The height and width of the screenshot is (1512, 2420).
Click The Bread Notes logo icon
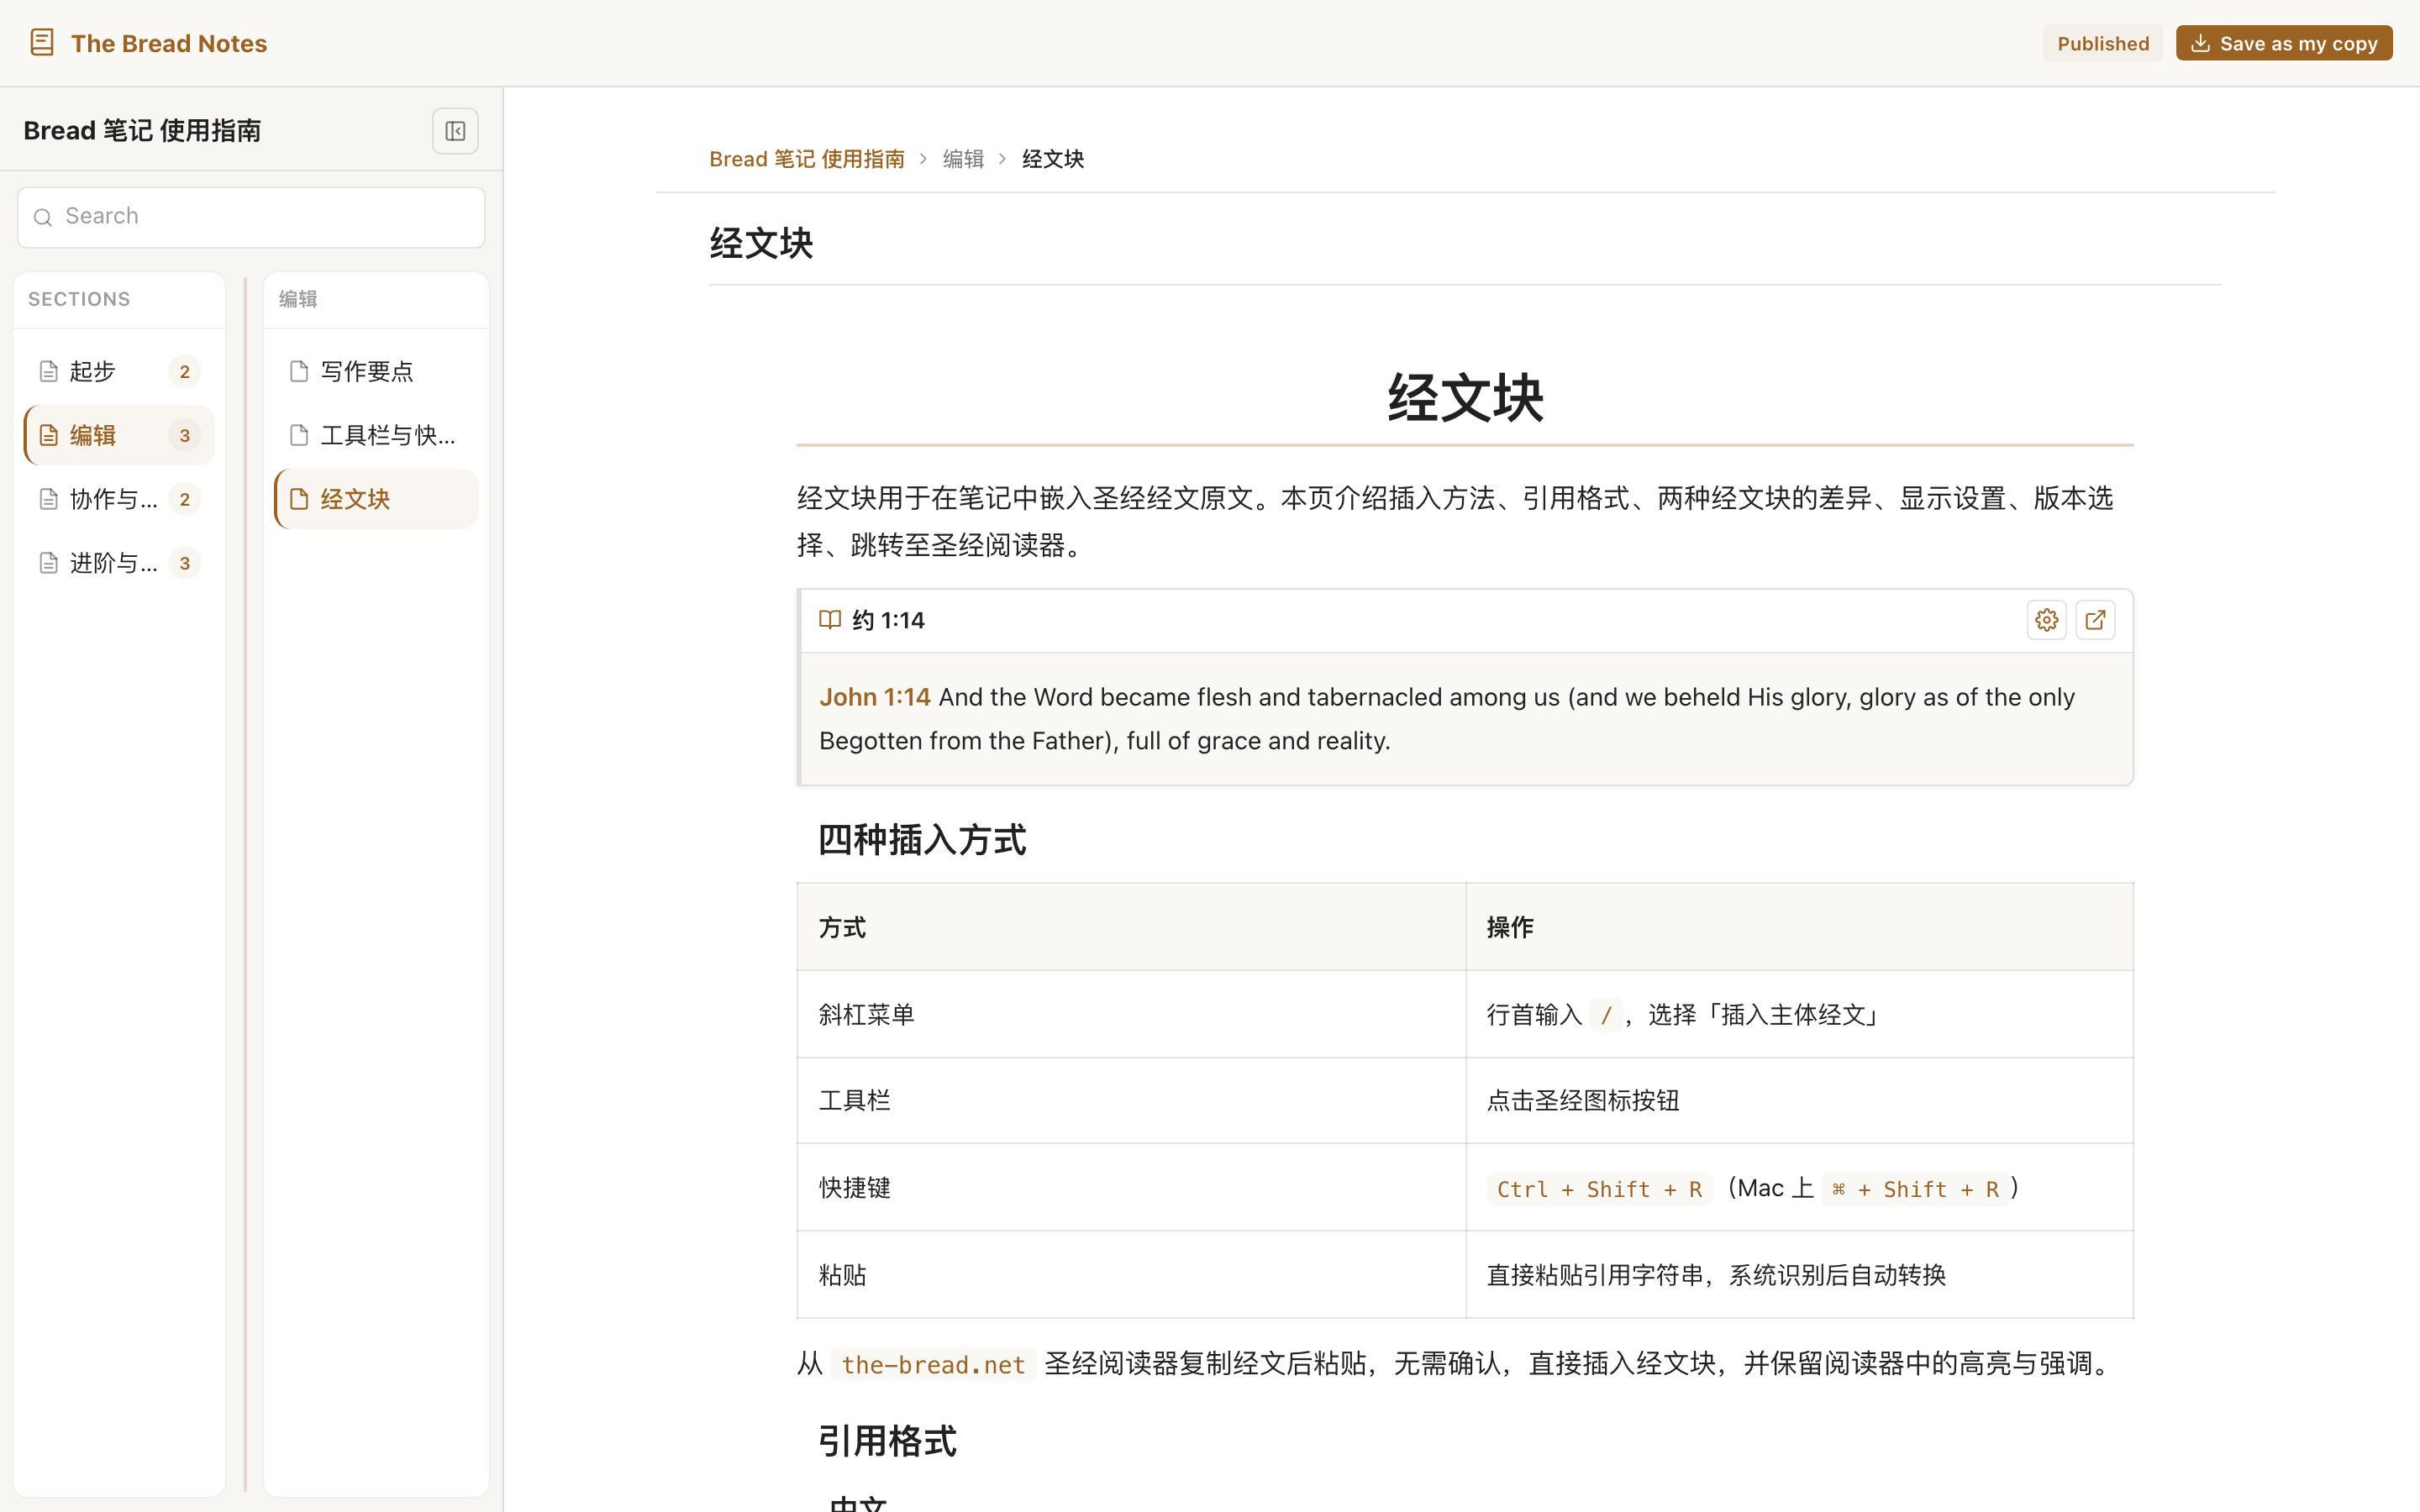(42, 43)
